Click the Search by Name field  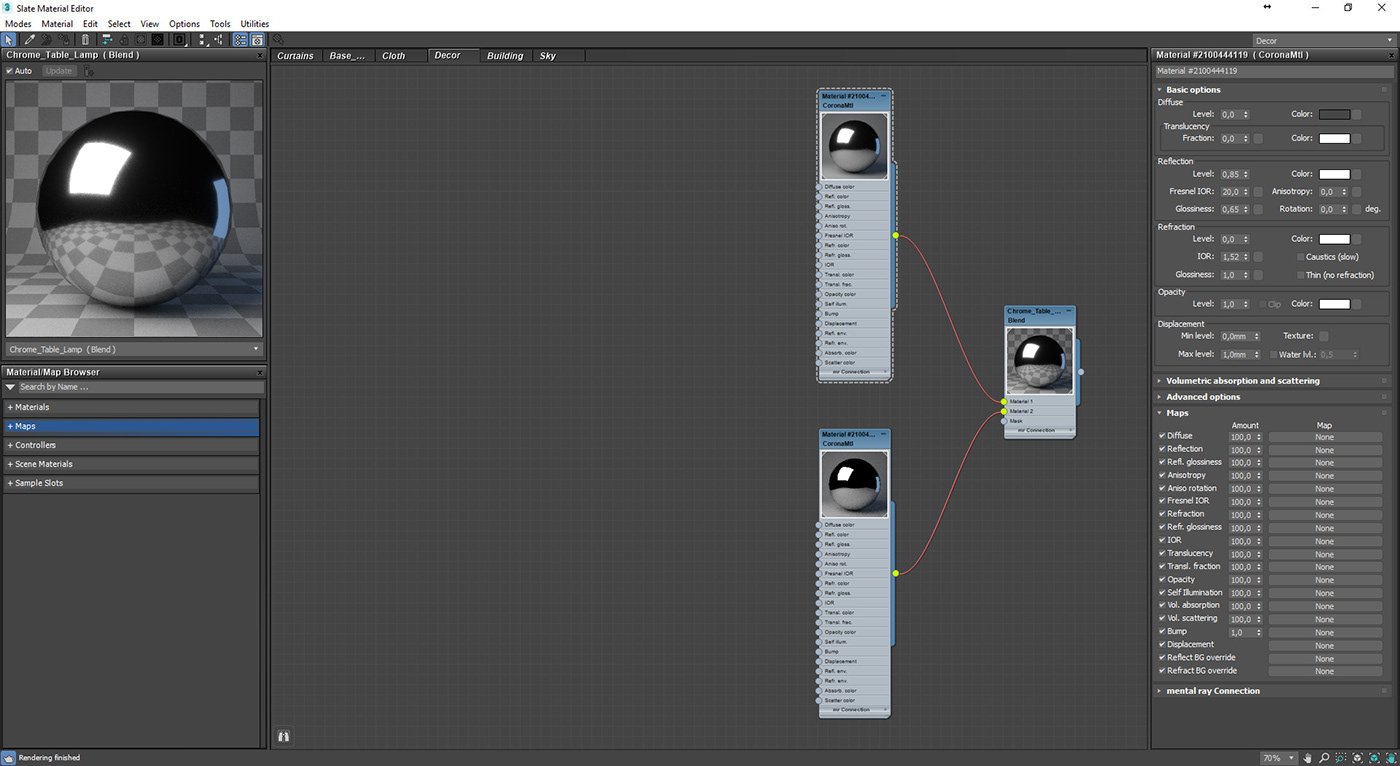click(135, 387)
